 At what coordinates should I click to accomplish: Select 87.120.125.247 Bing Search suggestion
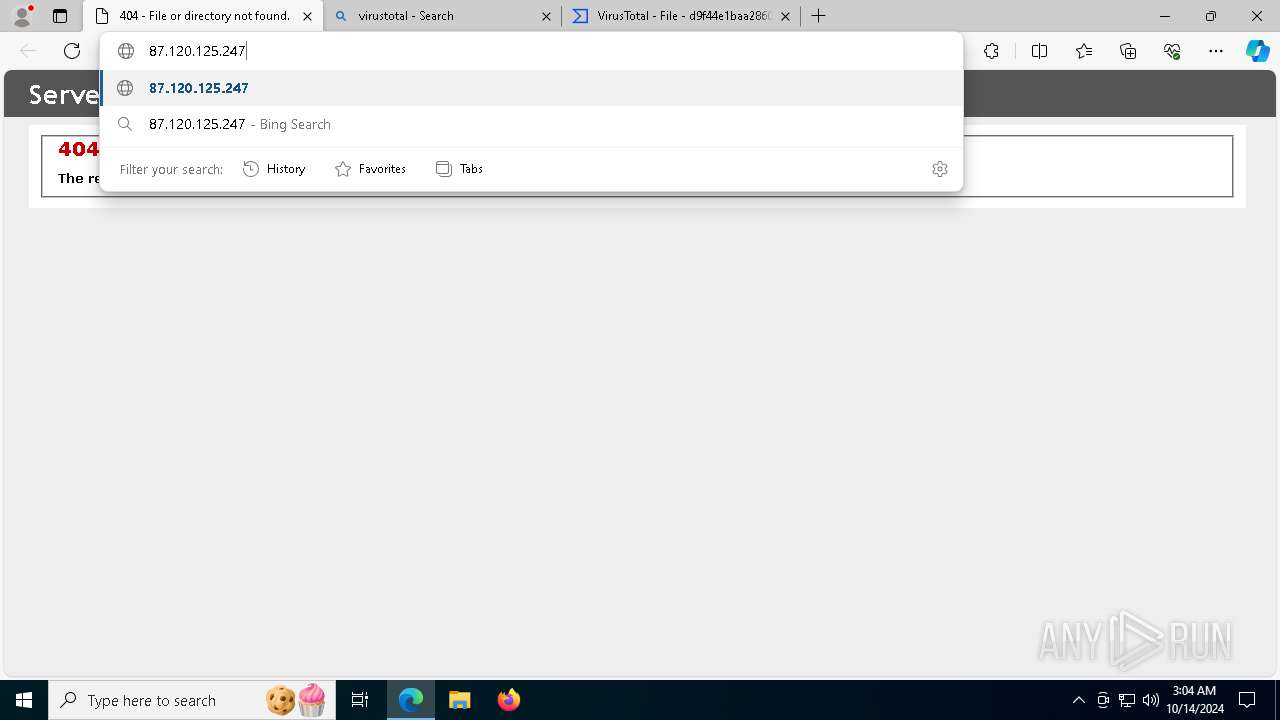point(531,124)
